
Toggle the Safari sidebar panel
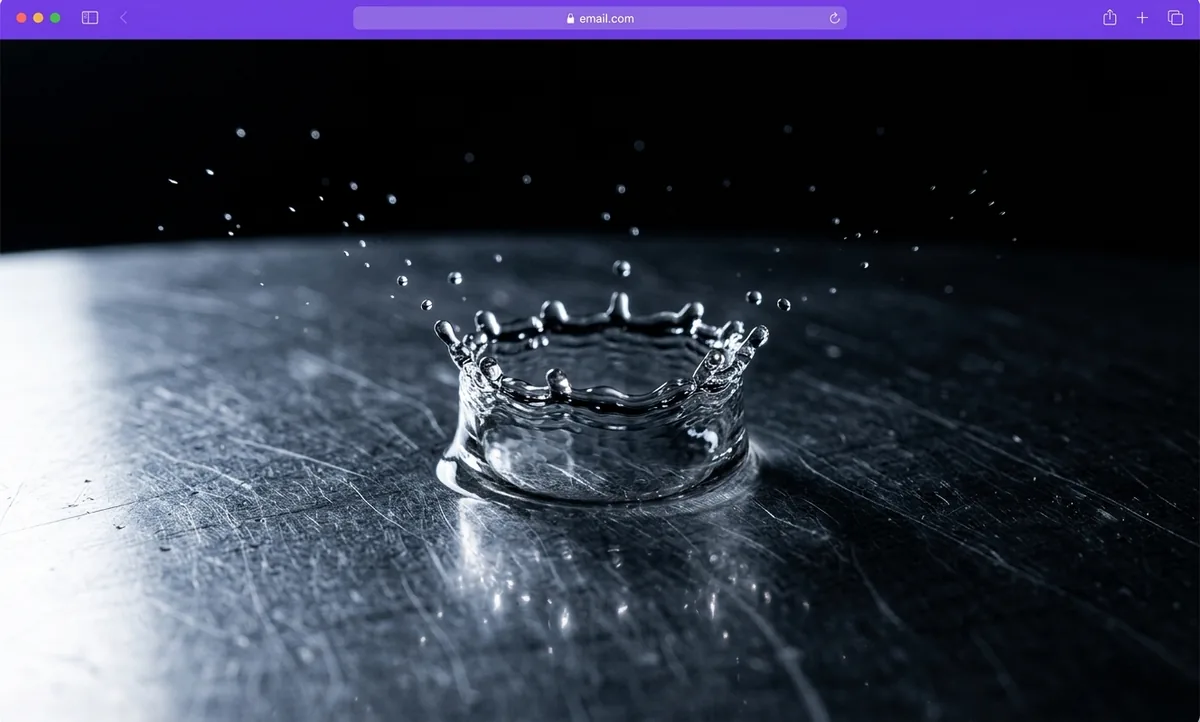click(90, 18)
